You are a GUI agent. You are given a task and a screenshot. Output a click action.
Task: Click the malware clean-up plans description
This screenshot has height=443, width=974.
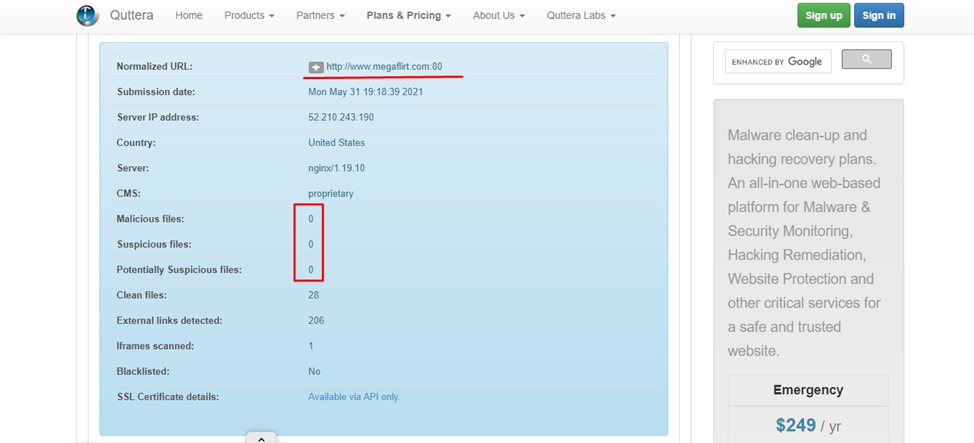(806, 243)
